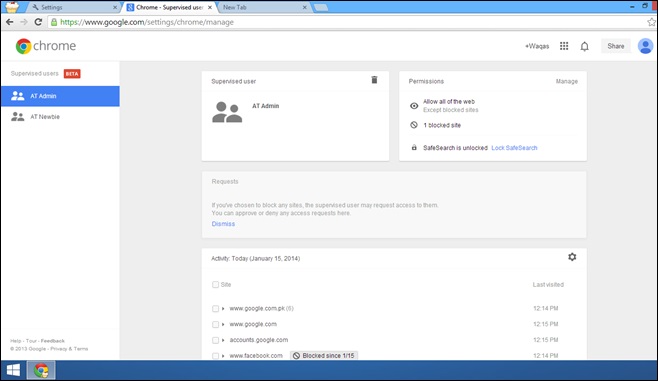
Task: Click the Share button
Action: 616,46
